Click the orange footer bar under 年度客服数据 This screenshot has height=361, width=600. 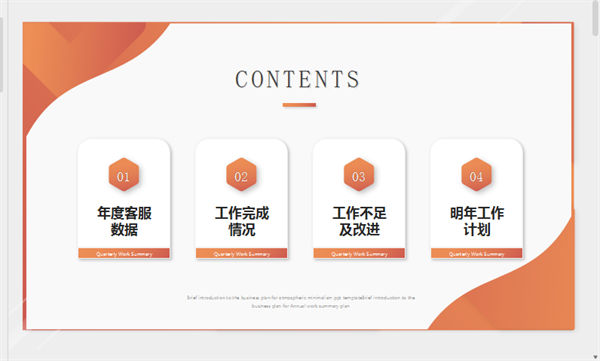124,253
